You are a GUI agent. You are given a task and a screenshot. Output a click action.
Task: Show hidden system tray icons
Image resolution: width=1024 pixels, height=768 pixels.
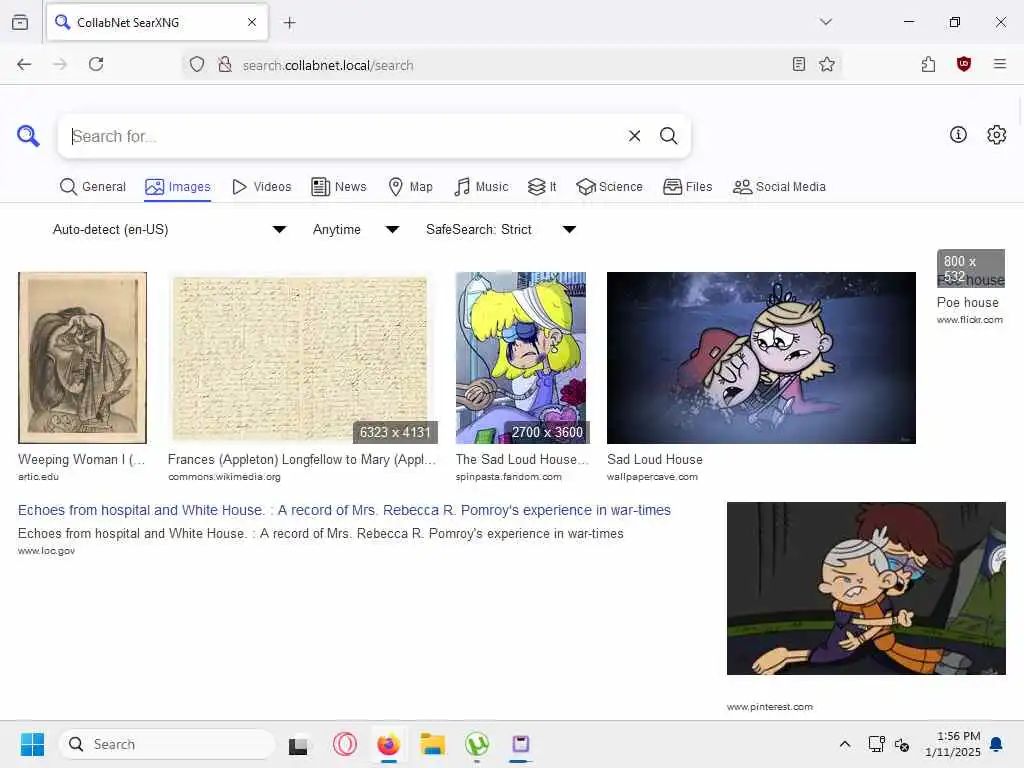tap(844, 744)
